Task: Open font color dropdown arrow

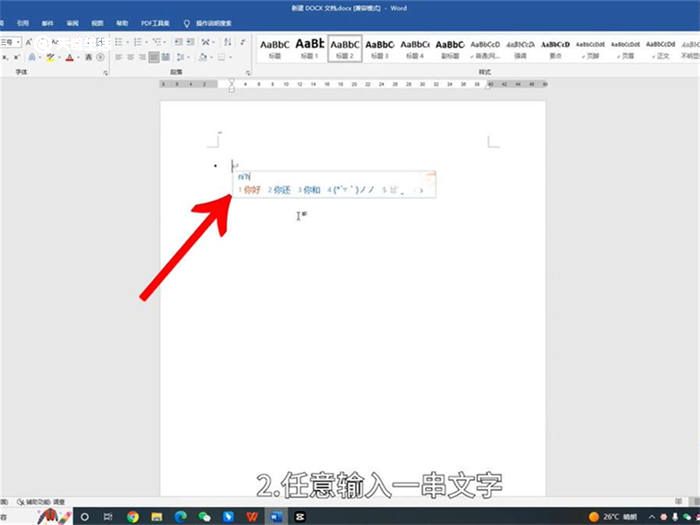Action: tap(78, 58)
